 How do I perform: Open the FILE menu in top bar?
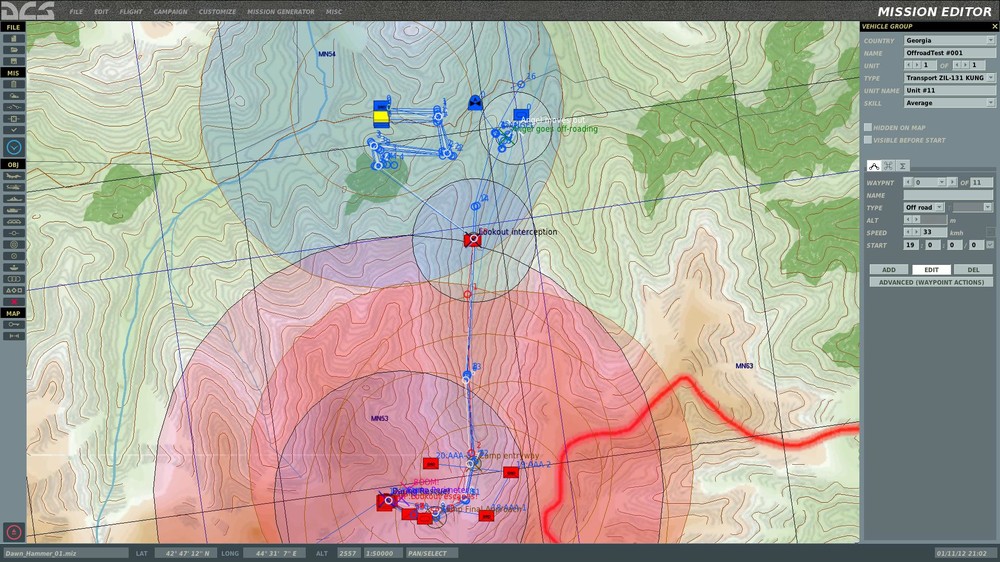coord(76,11)
